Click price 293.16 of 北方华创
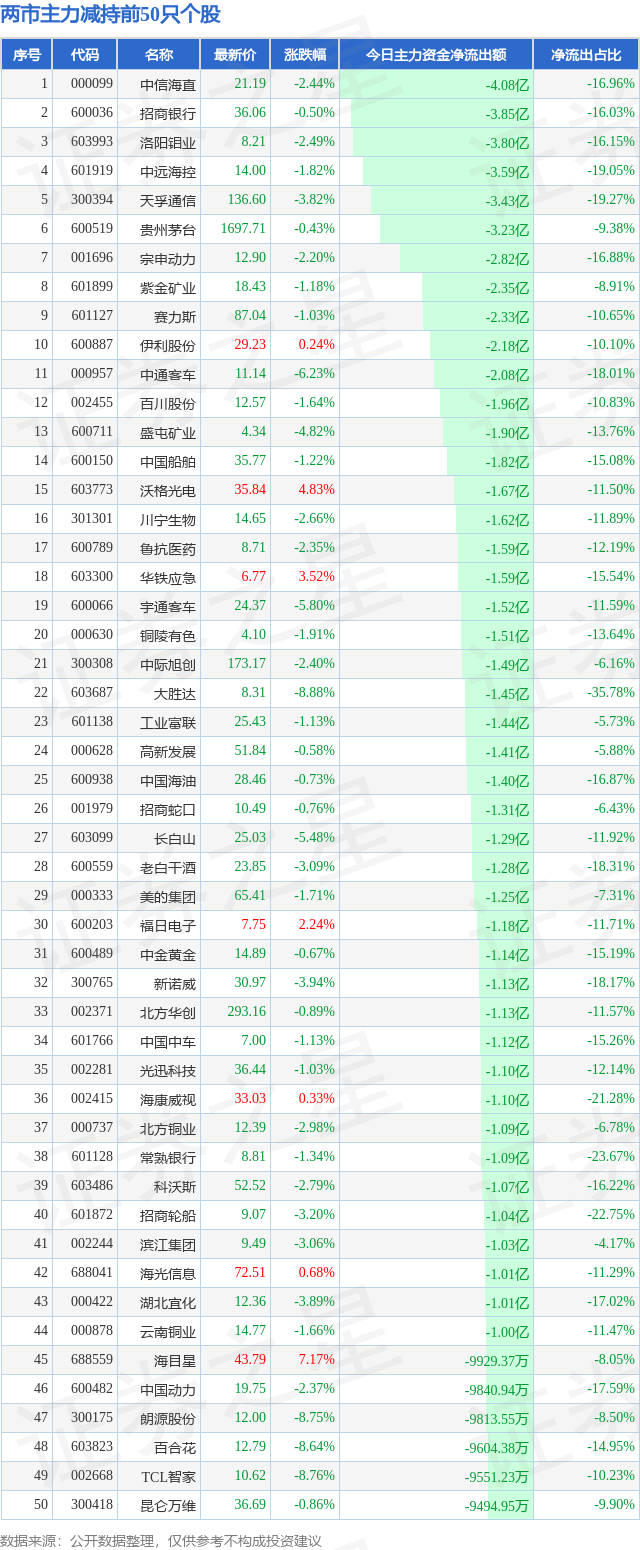Viewport: 640px width, 1550px height. coord(247,1012)
